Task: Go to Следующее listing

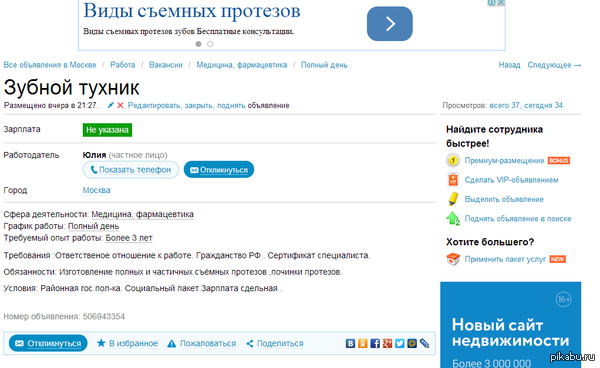Action: tap(554, 65)
